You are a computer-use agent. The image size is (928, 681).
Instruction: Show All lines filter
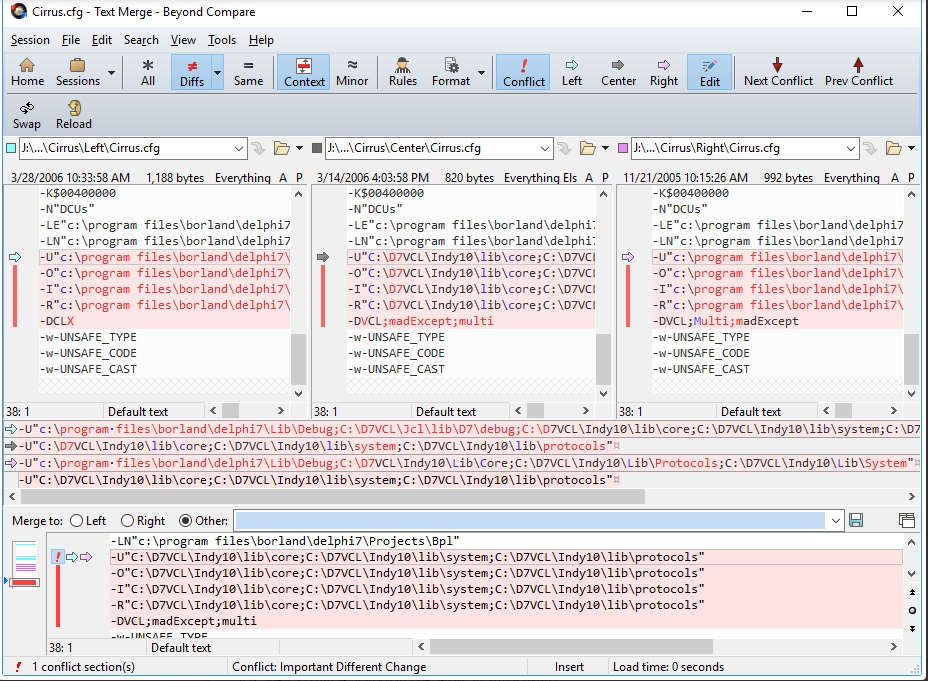[148, 72]
